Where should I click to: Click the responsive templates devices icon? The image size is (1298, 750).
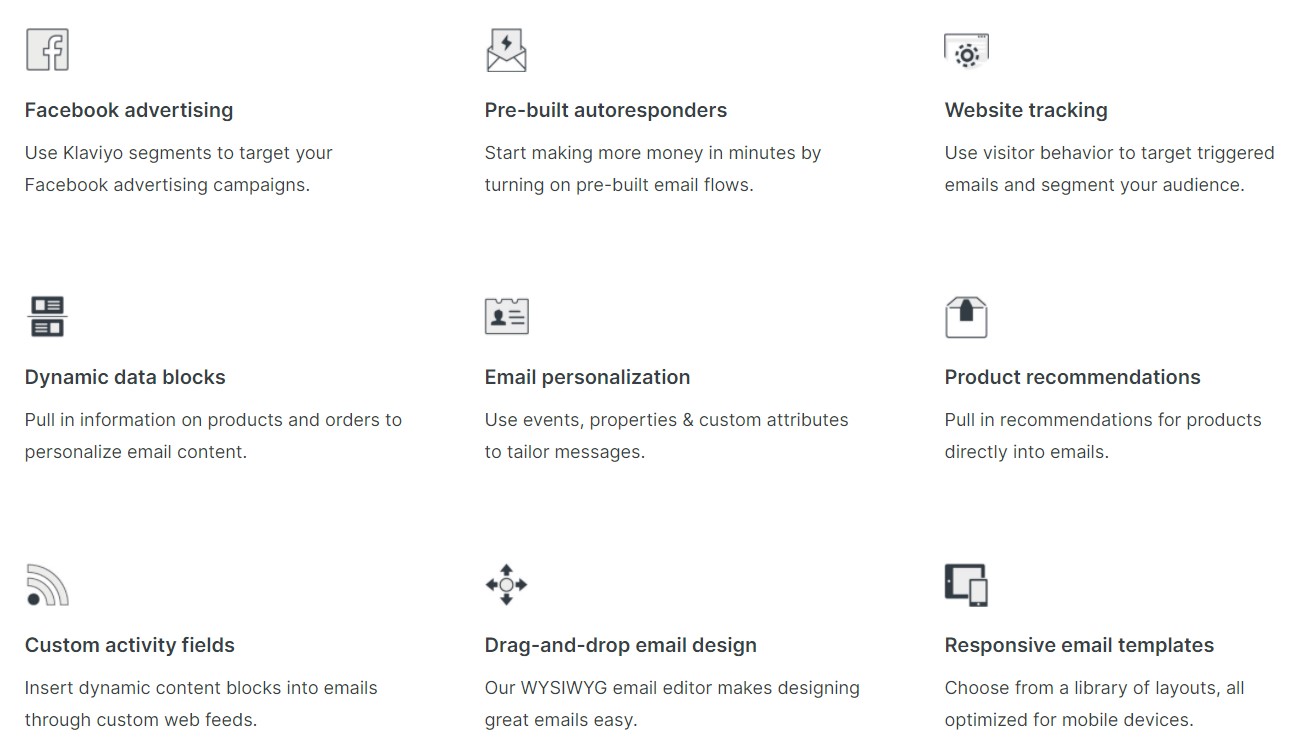[x=966, y=584]
